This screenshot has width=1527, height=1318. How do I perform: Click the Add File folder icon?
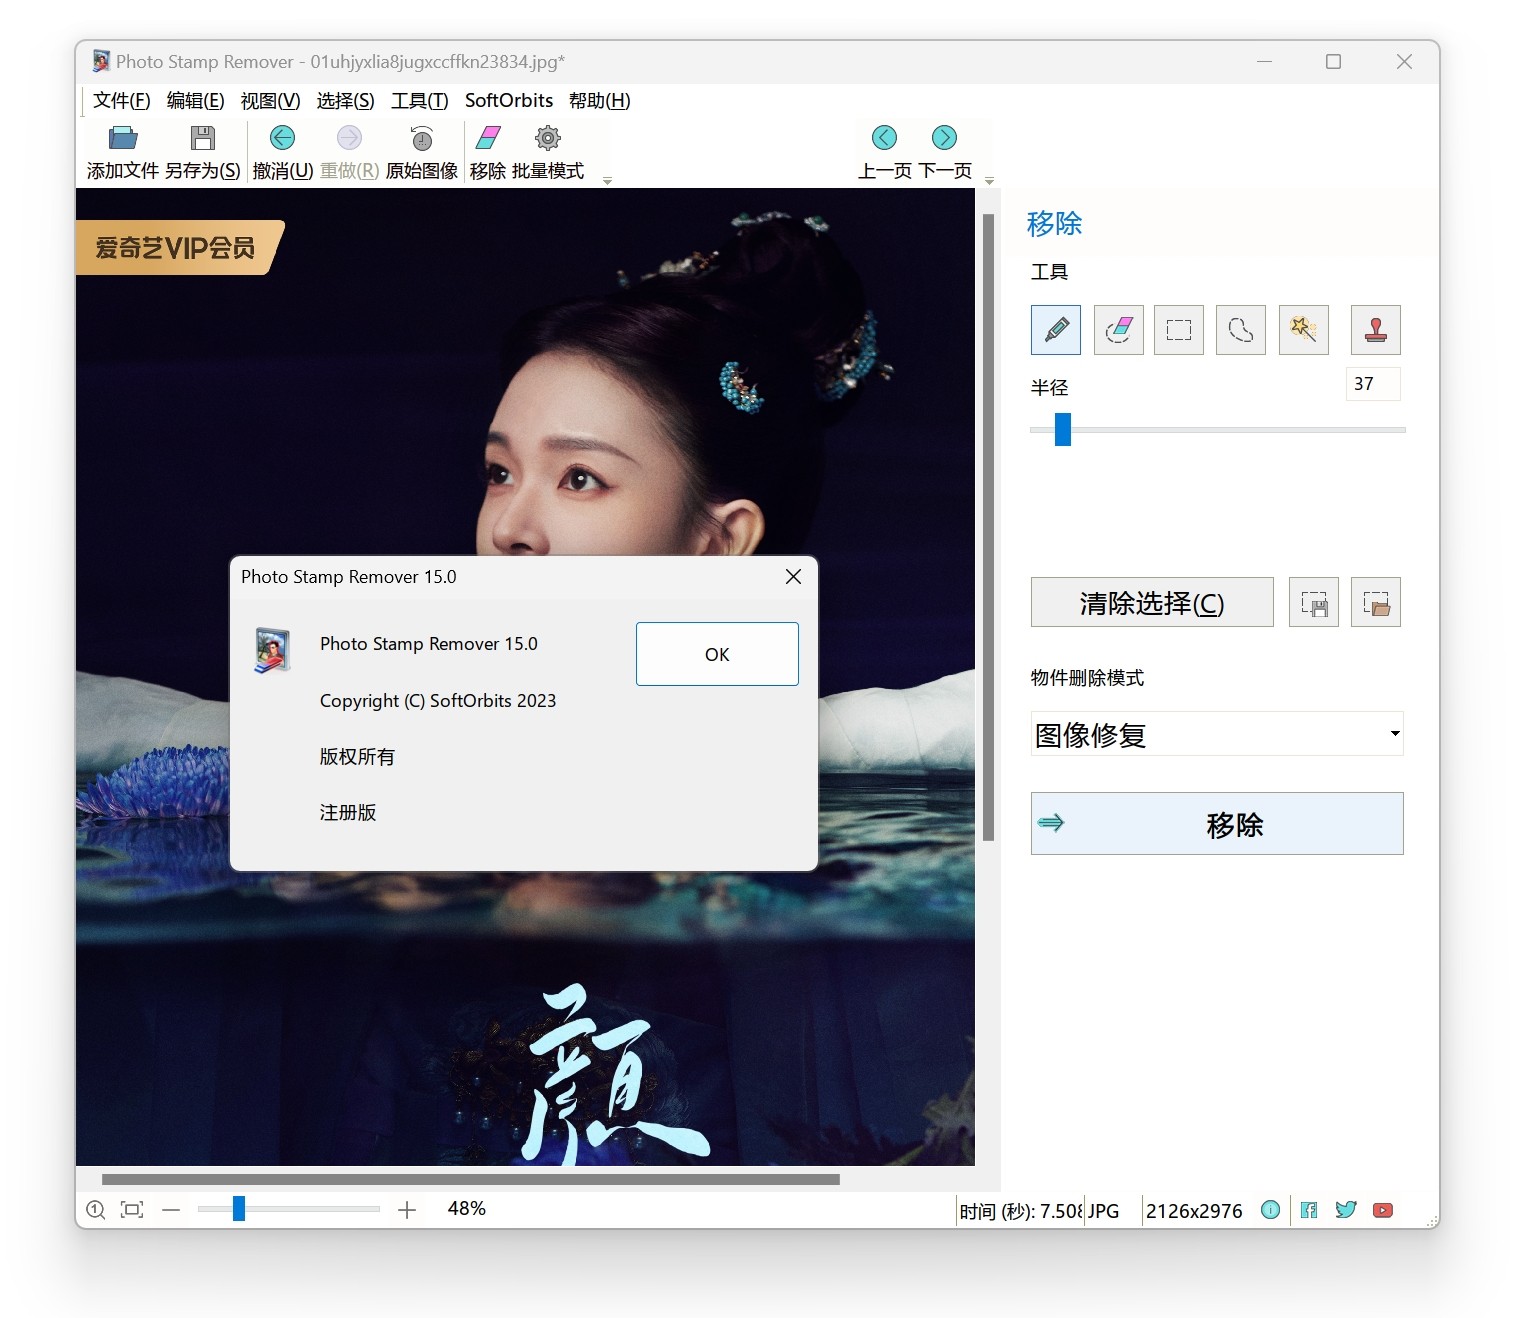(x=123, y=137)
